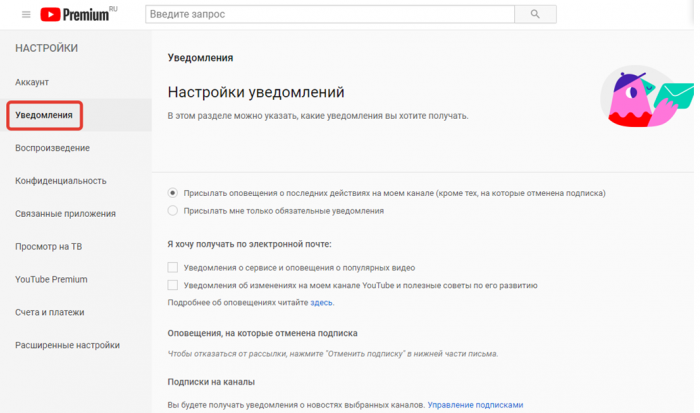
Task: Open «Конфиденциальность» settings page
Action: coord(61,181)
